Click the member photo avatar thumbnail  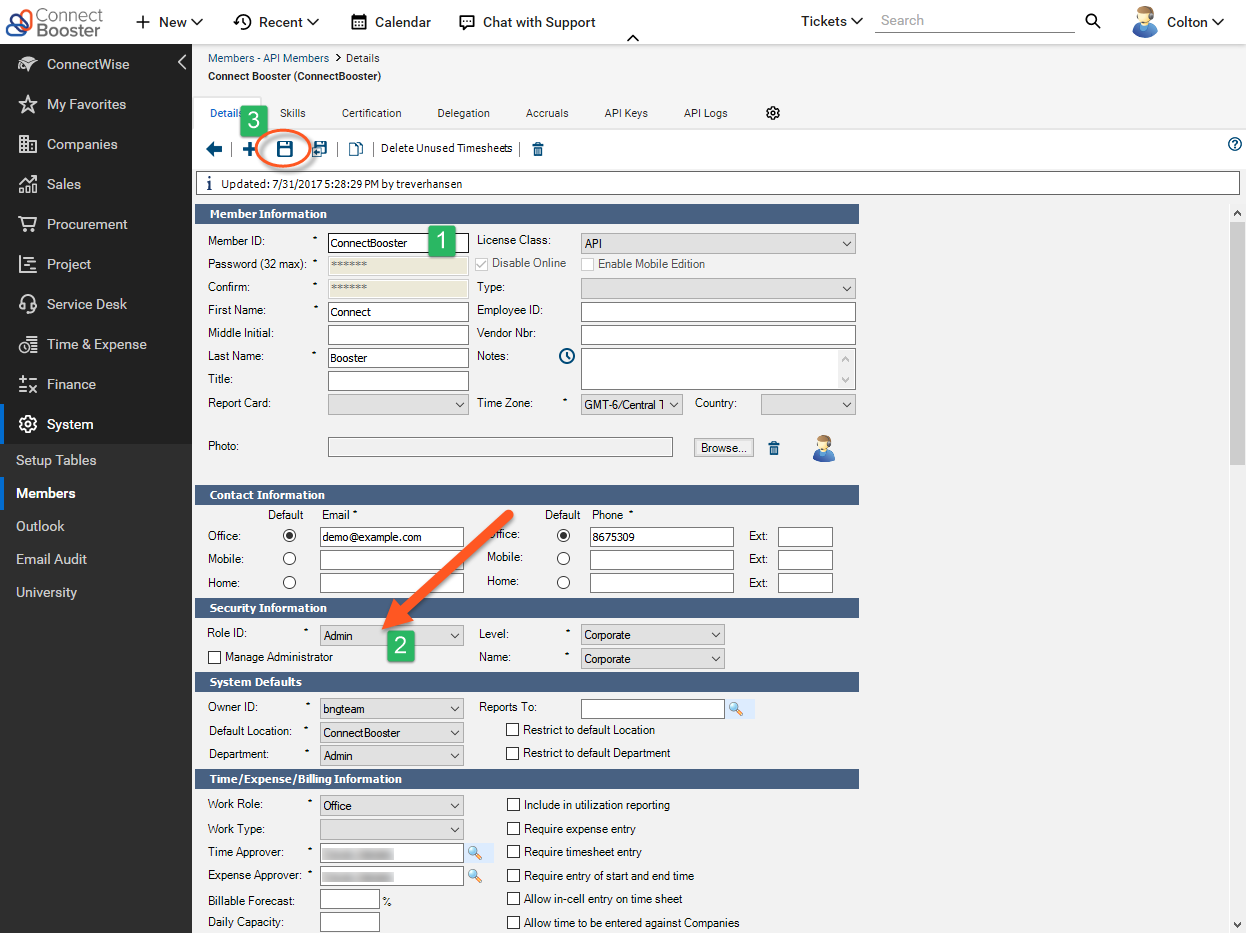pyautogui.click(x=824, y=448)
